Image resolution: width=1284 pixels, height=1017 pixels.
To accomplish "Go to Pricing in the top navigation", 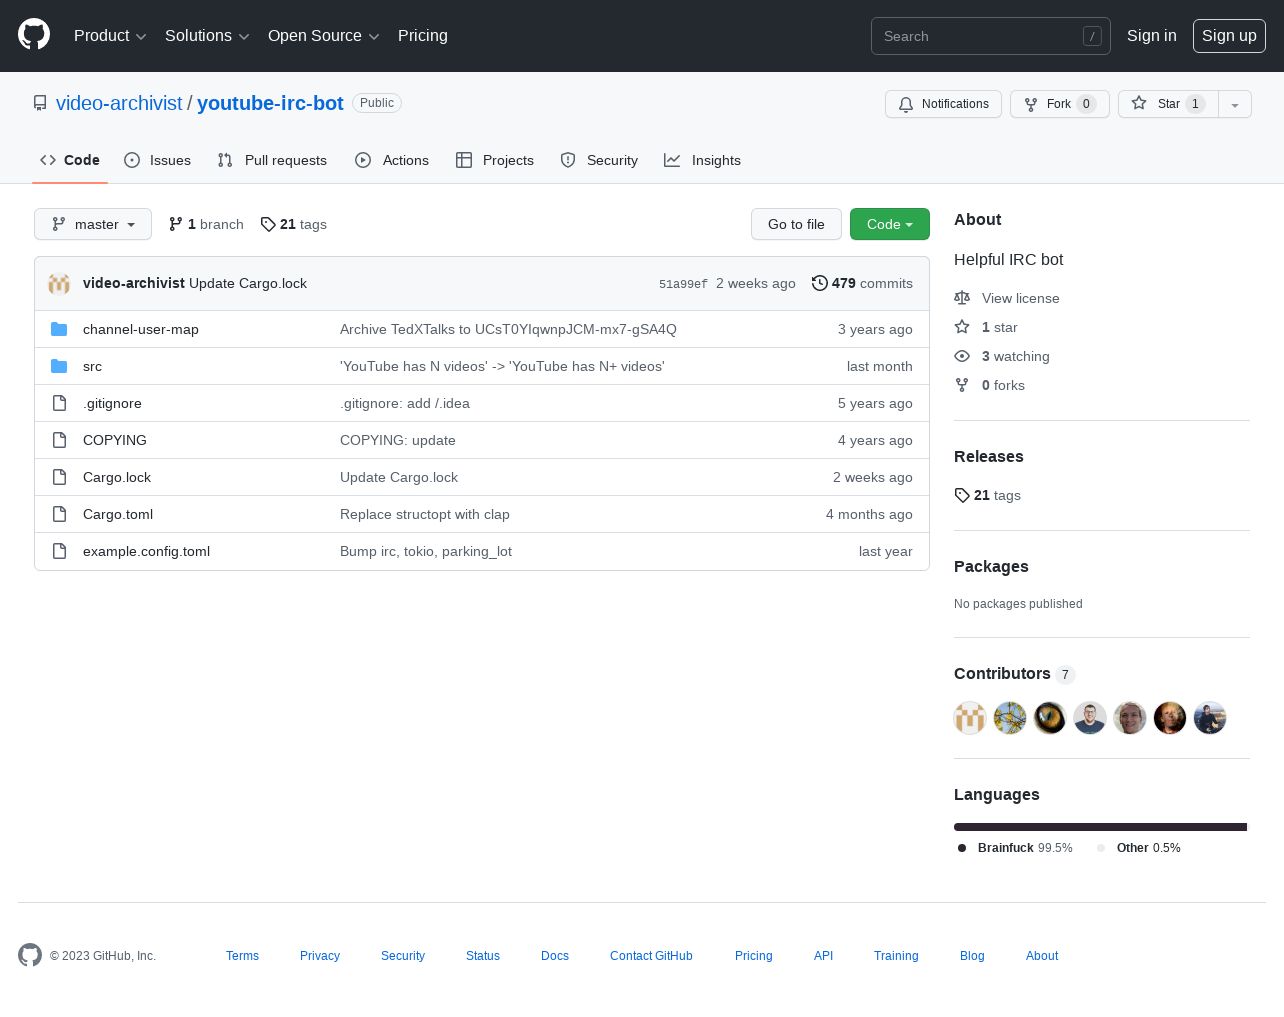I will point(423,36).
